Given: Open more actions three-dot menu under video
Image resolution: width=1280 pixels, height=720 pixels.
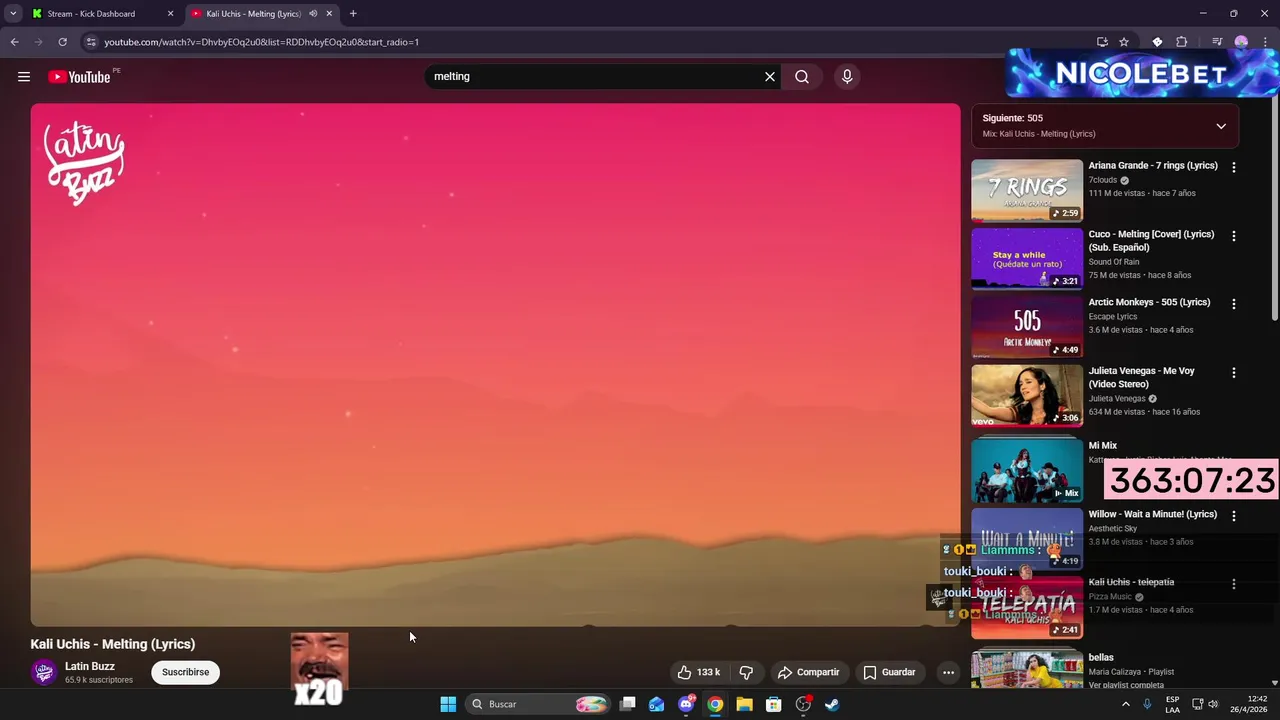Looking at the screenshot, I should [948, 672].
